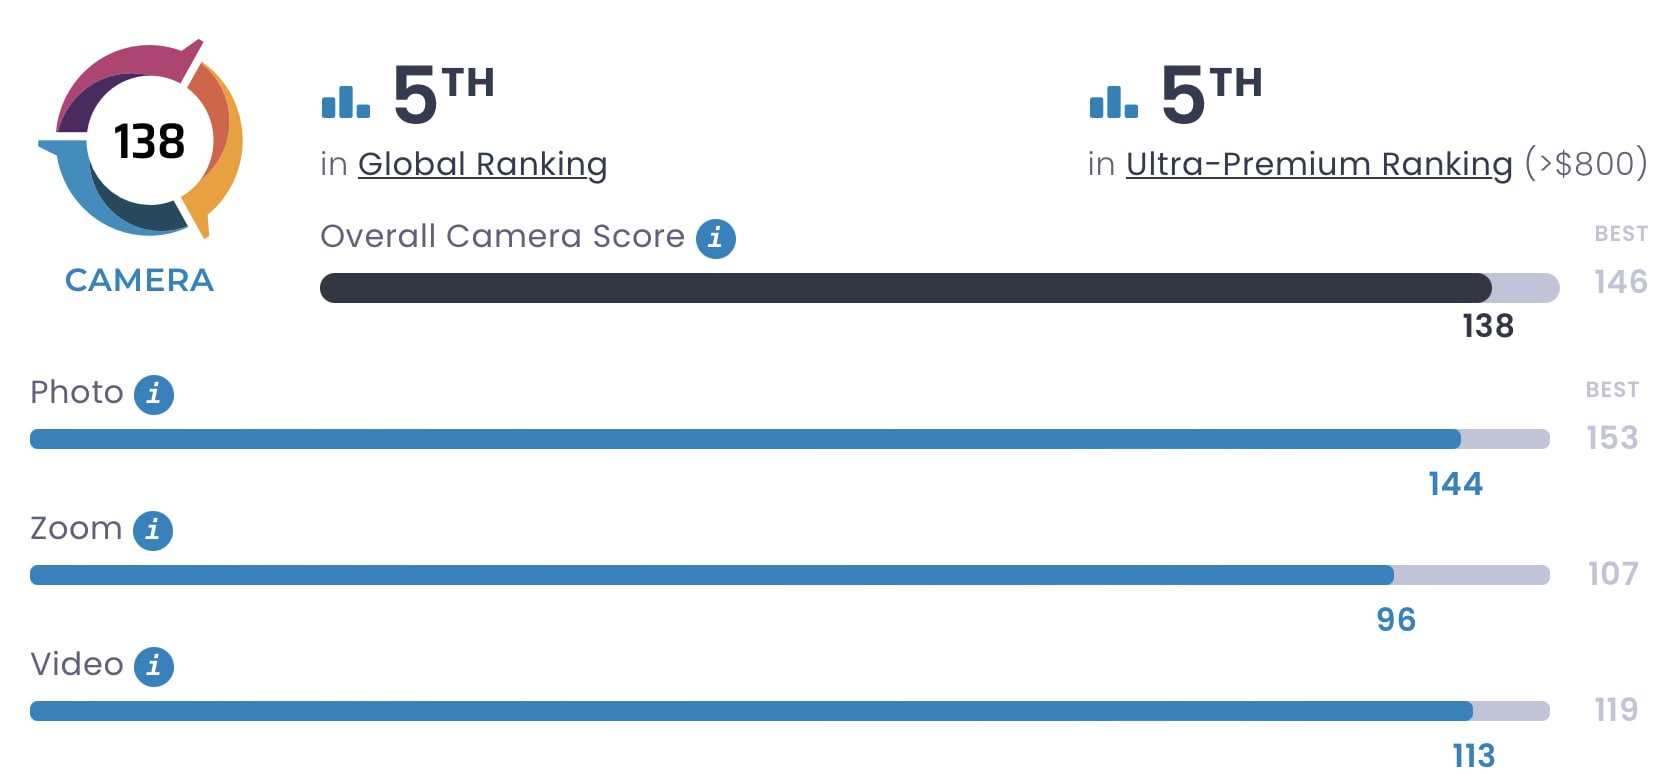1679x774 pixels.
Task: Show Zoom score info tooltip icon
Action: point(153,530)
